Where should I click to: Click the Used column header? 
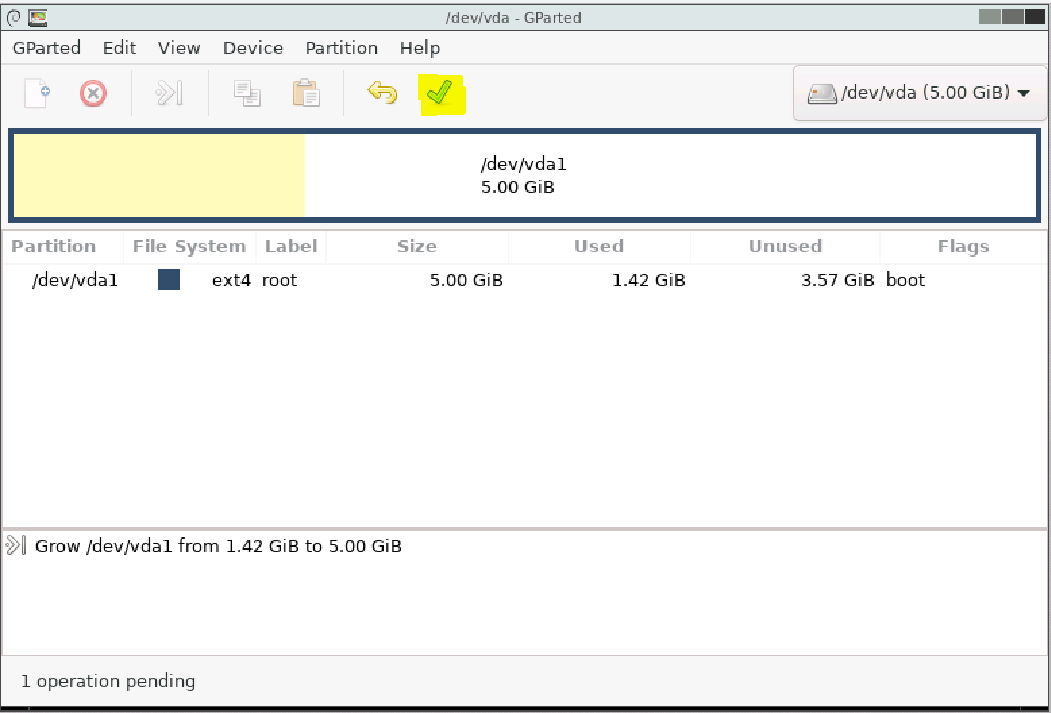coord(599,247)
